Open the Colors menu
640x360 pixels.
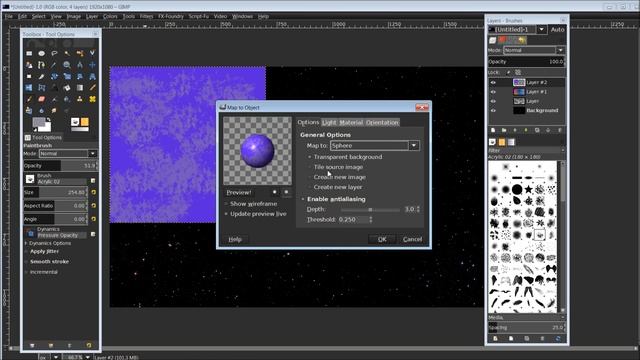[x=110, y=16]
